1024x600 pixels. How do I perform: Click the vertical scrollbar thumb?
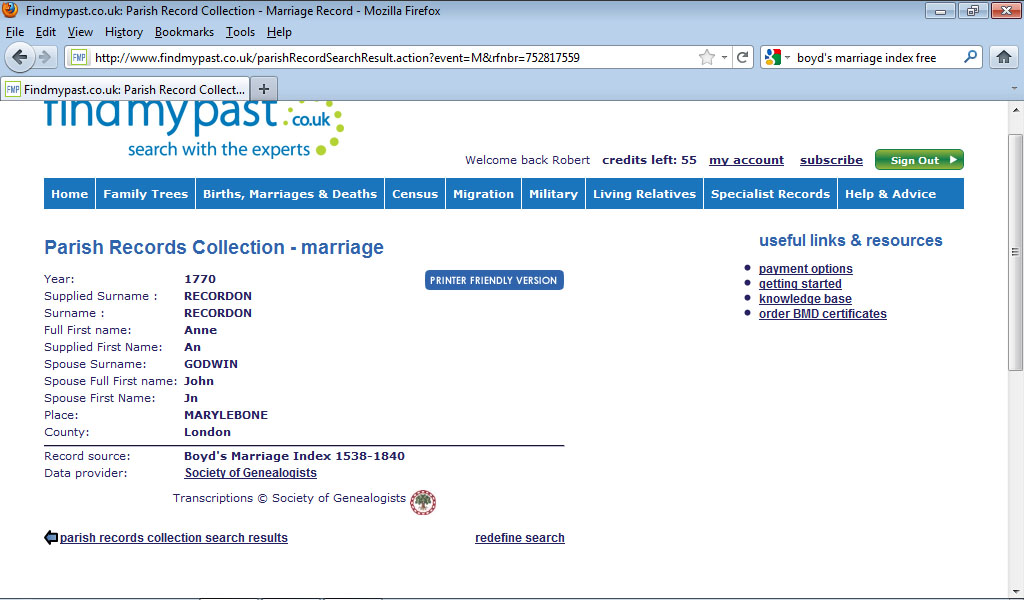[1015, 252]
